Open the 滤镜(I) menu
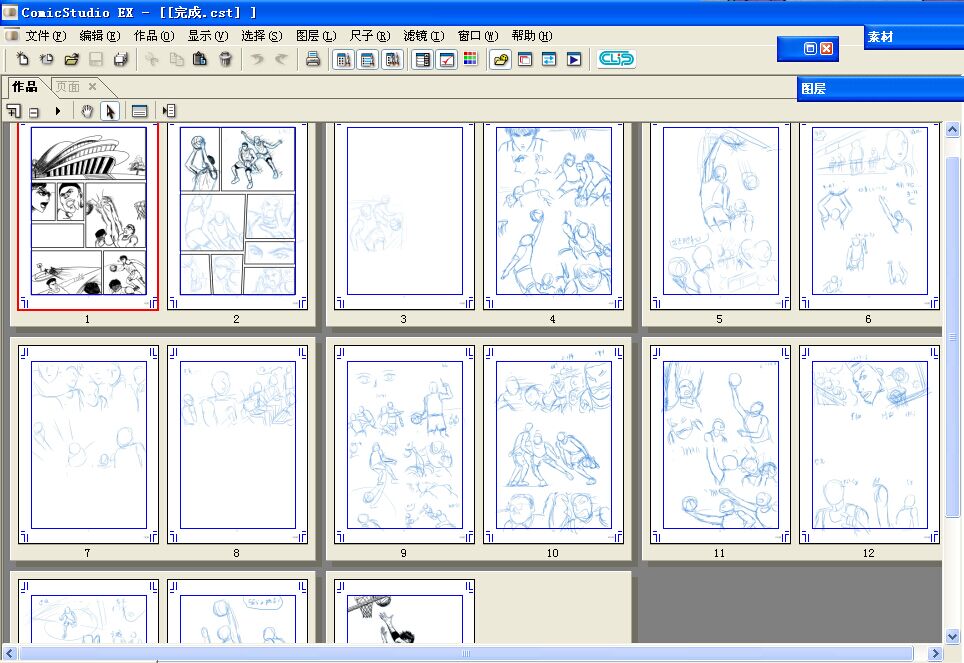 coord(424,36)
